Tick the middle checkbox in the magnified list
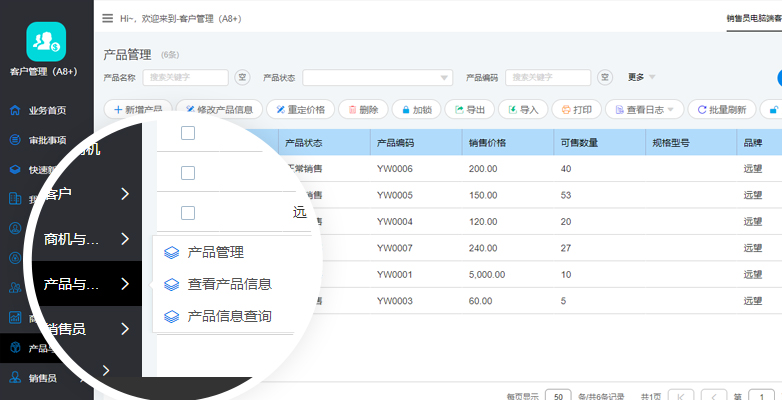Image resolution: width=782 pixels, height=400 pixels. pyautogui.click(x=188, y=173)
